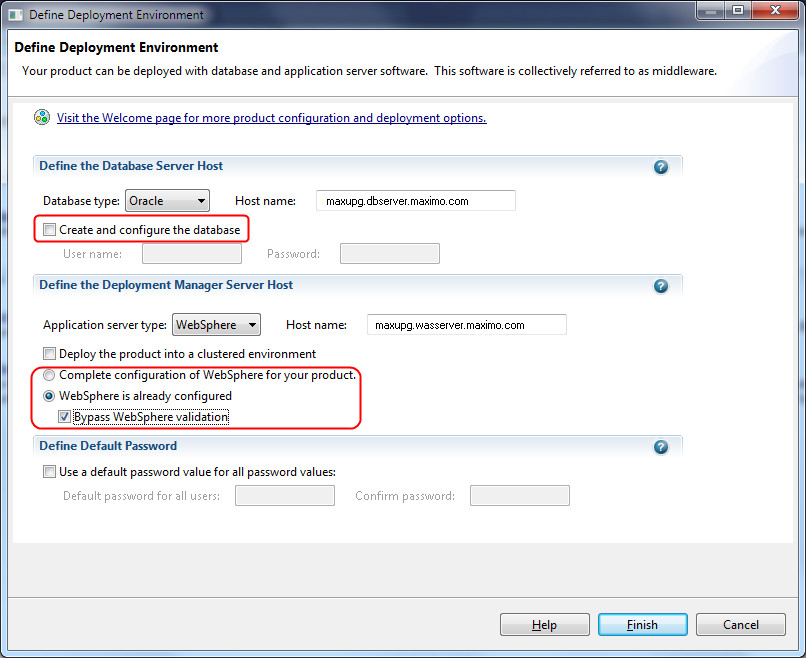
Task: Click the database User name field
Action: tap(192, 254)
